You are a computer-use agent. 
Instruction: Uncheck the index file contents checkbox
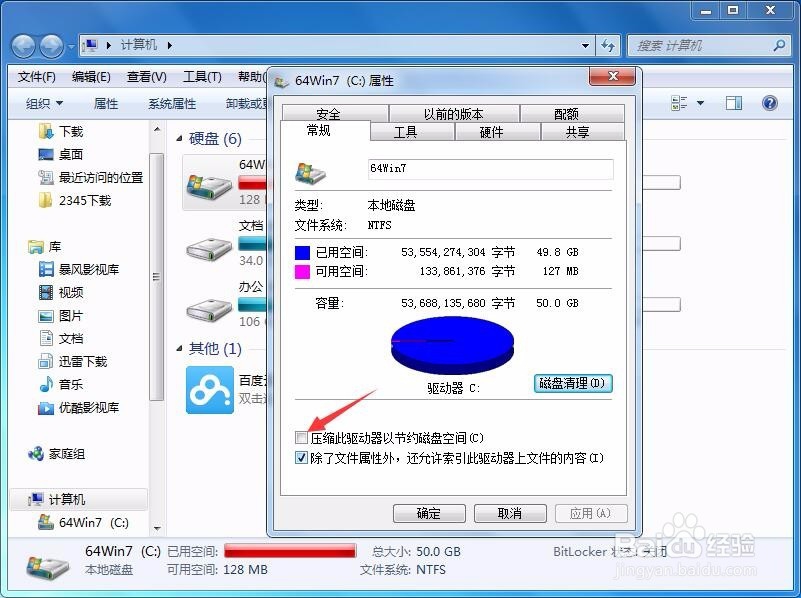click(x=301, y=458)
